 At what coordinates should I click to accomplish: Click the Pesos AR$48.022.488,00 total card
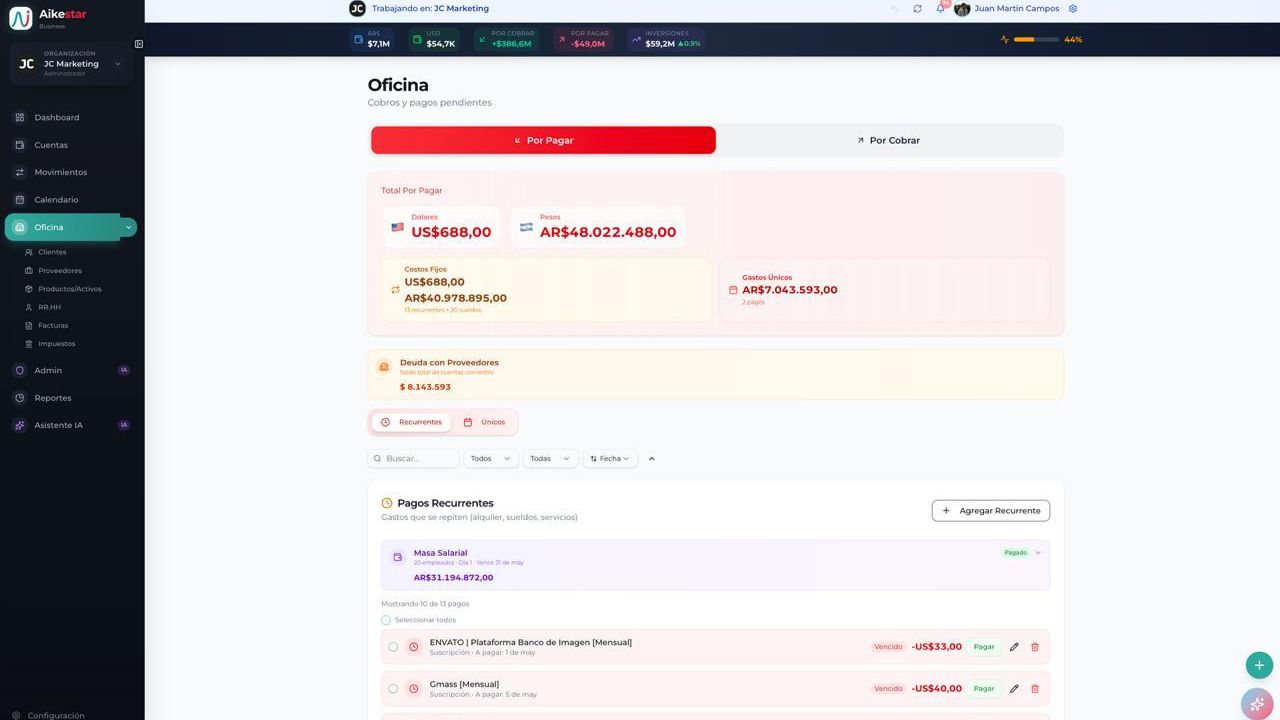(x=598, y=227)
